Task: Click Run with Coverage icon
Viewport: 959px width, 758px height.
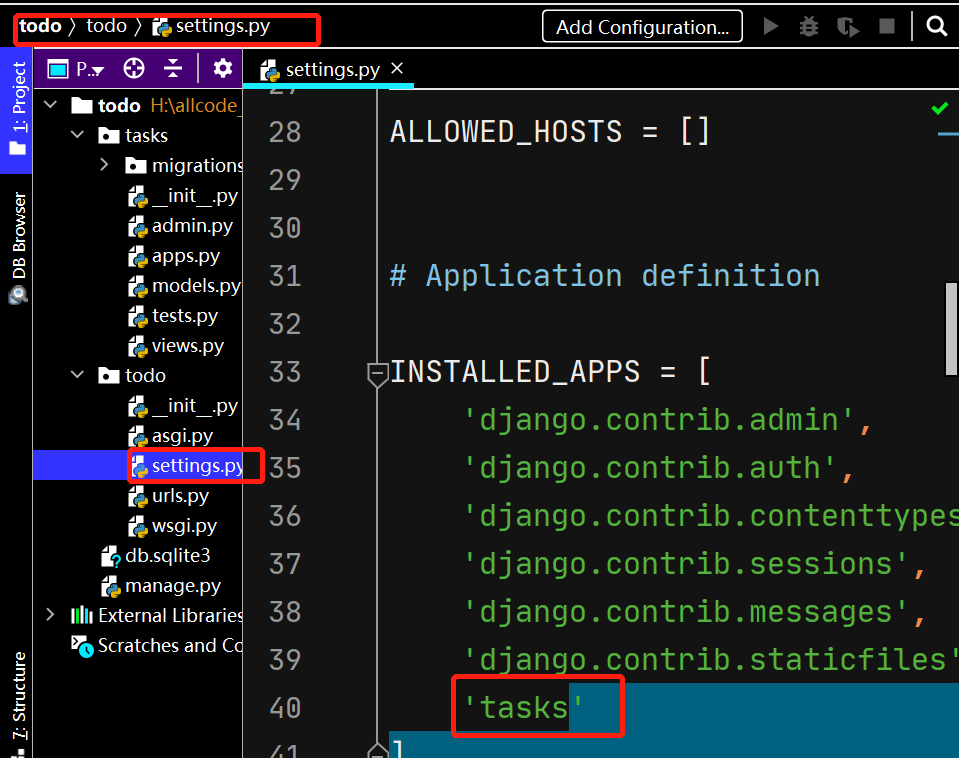Action: click(x=848, y=26)
